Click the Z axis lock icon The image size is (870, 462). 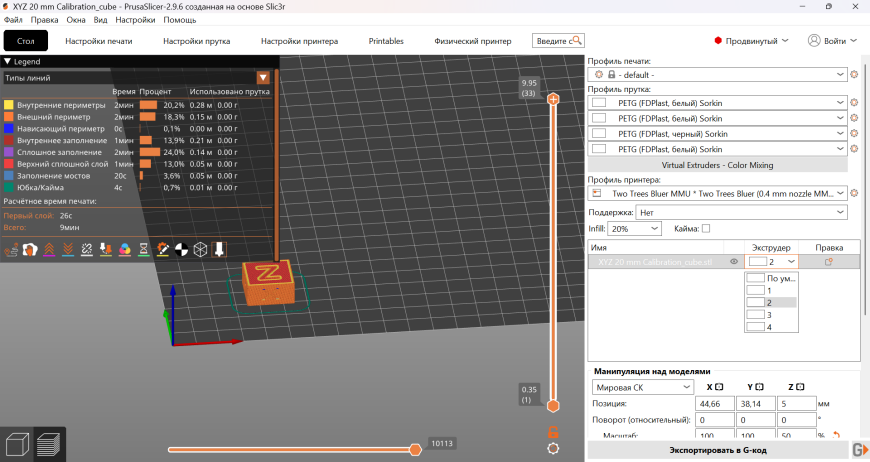(800, 387)
